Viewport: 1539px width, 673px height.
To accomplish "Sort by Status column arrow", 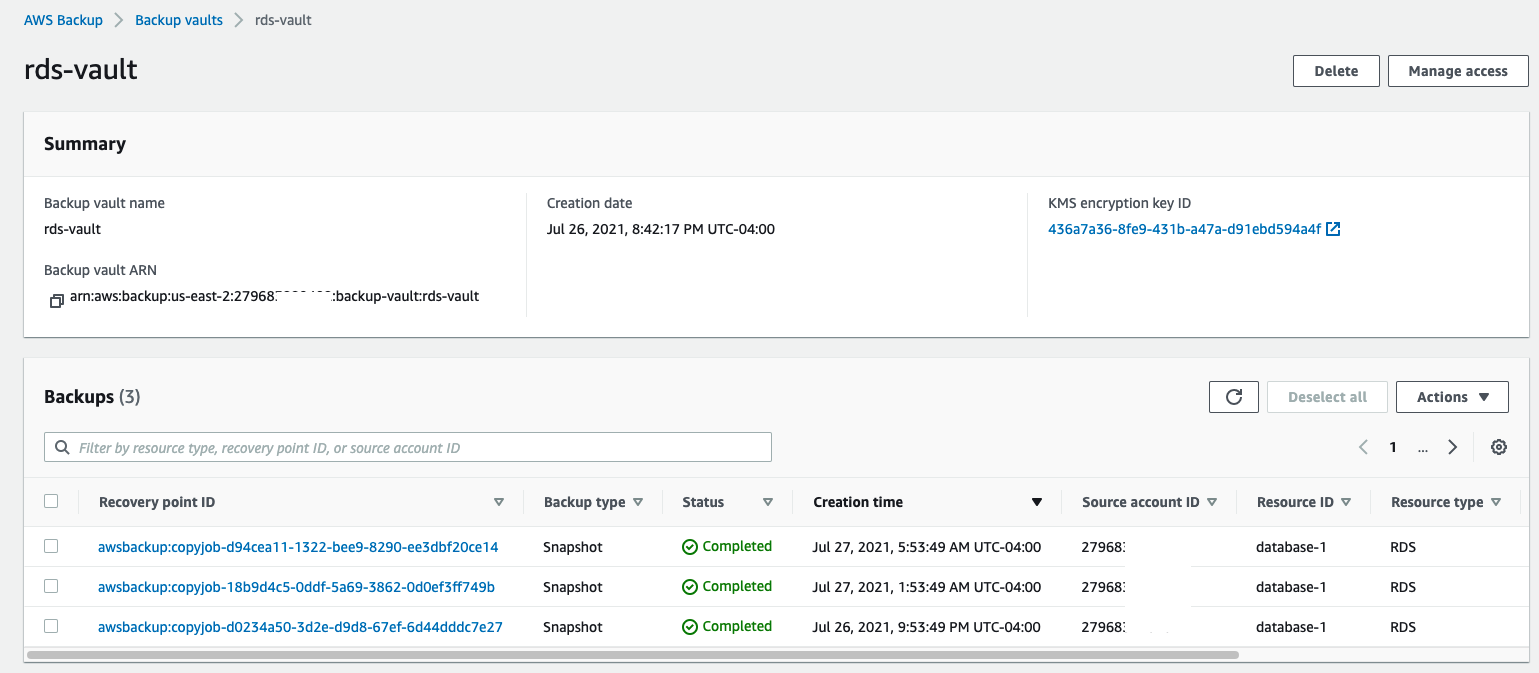I will [x=768, y=502].
